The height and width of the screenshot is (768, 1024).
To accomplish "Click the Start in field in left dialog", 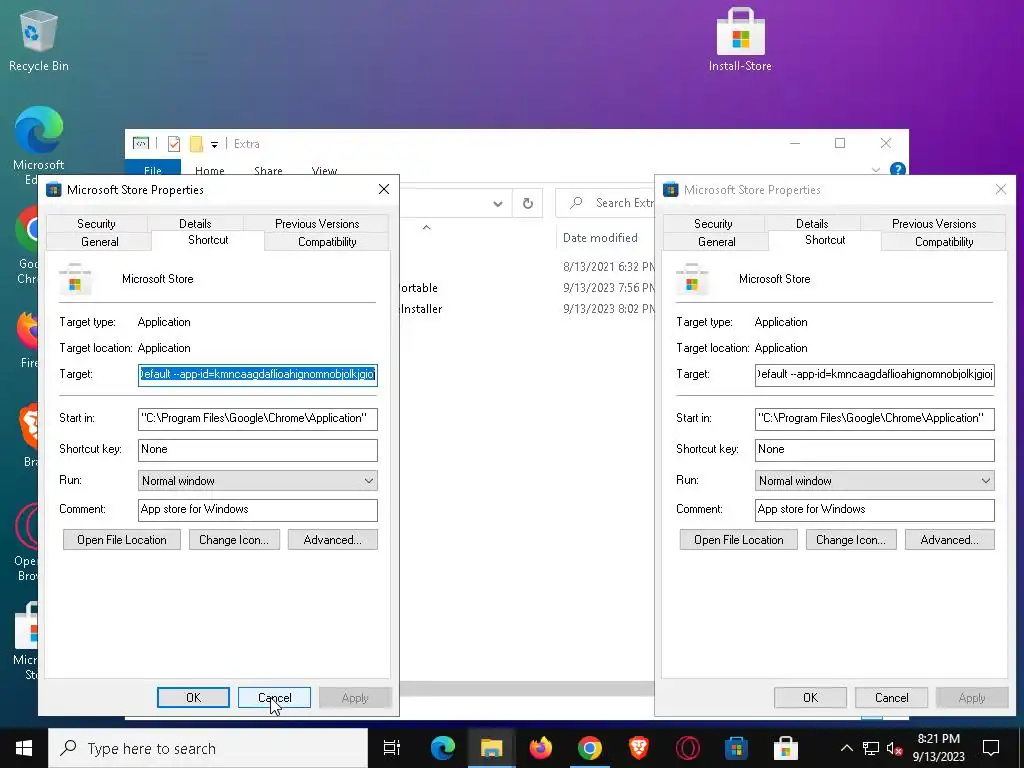I will click(x=258, y=419).
